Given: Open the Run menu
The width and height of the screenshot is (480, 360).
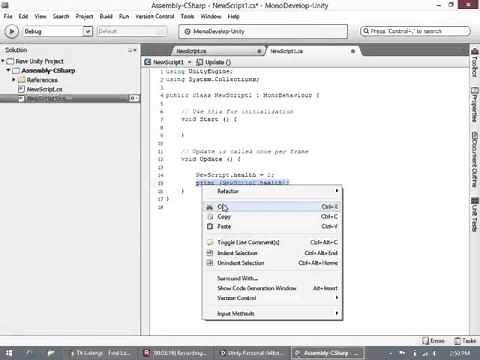Looking at the screenshot, I should [x=124, y=16].
